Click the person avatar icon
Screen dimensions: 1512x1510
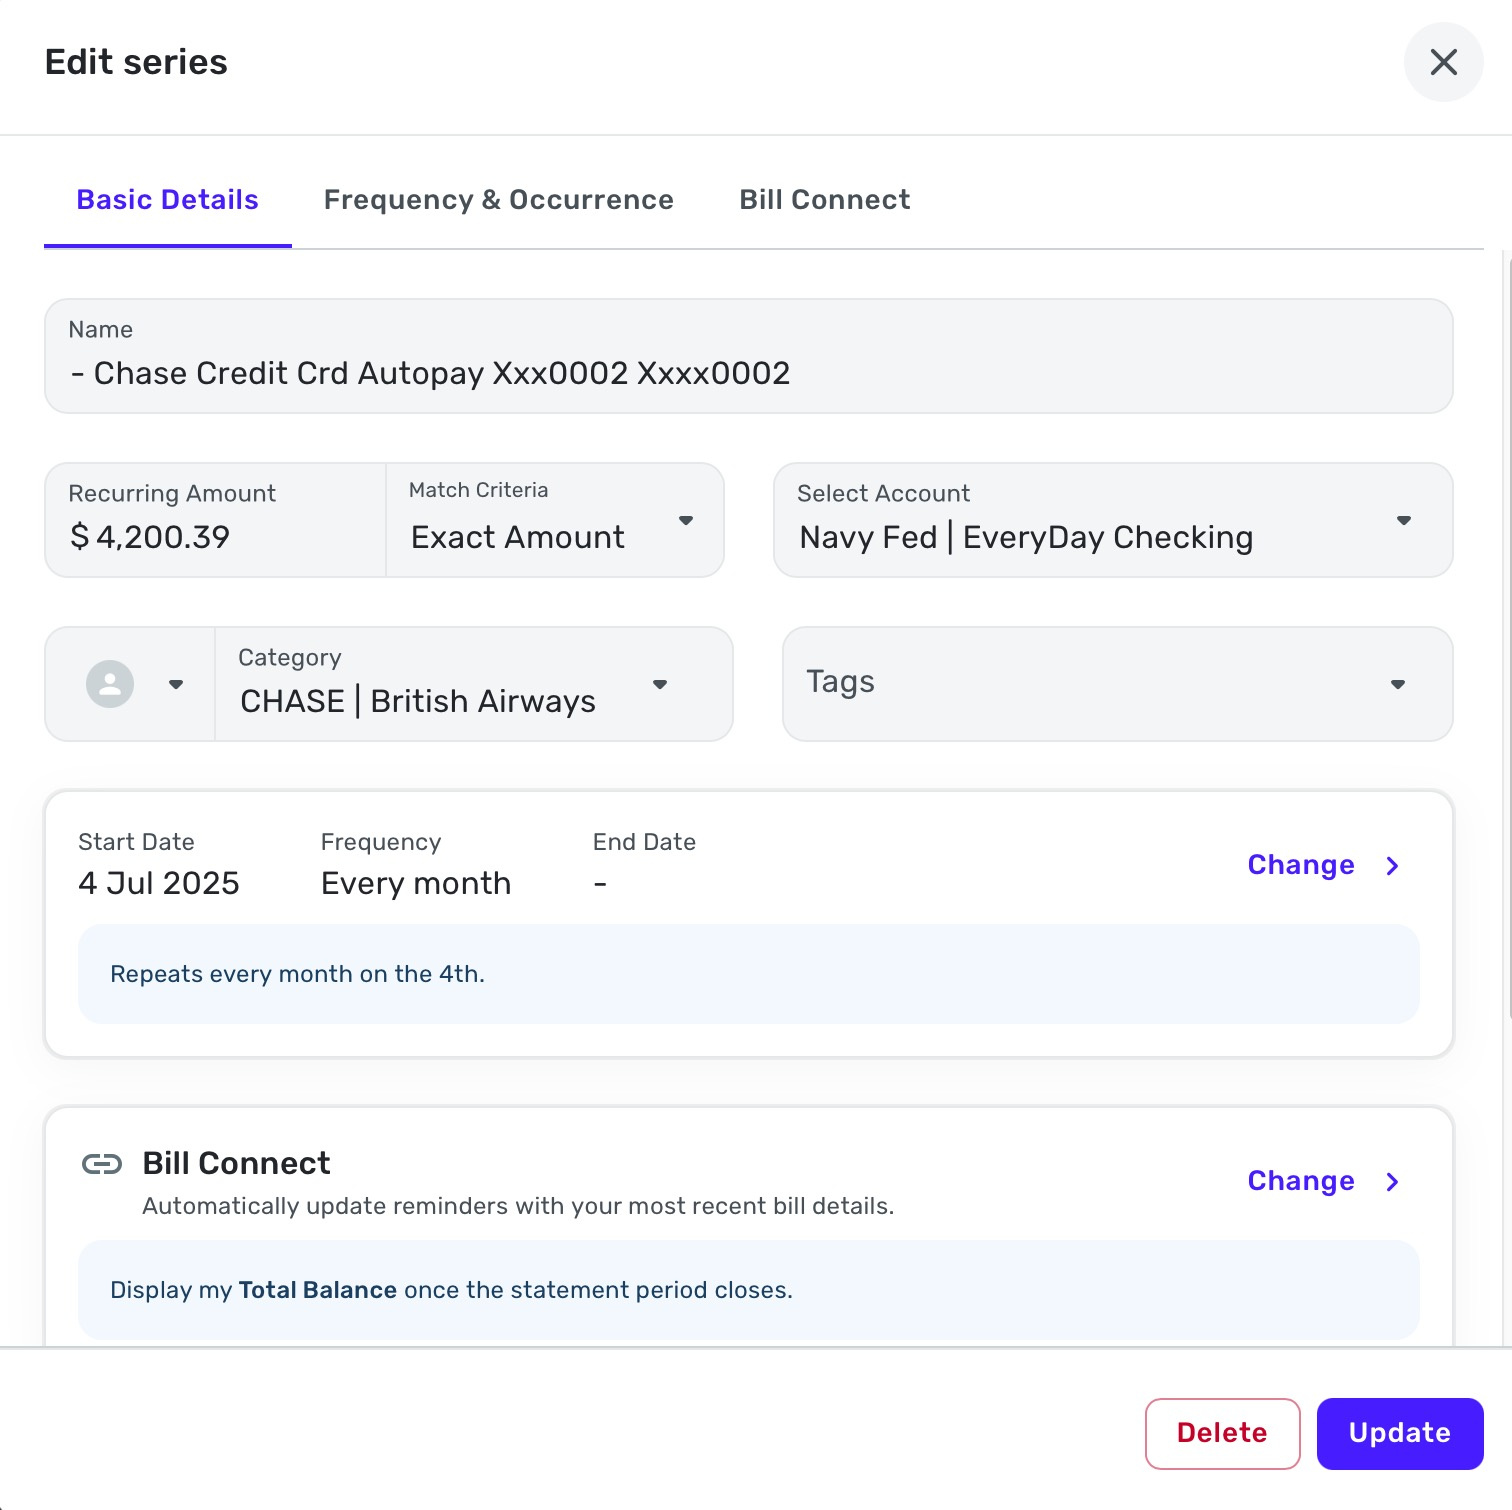pos(110,685)
